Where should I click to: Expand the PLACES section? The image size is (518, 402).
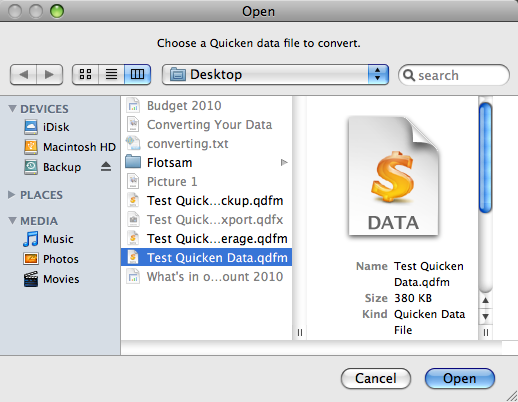pos(12,195)
